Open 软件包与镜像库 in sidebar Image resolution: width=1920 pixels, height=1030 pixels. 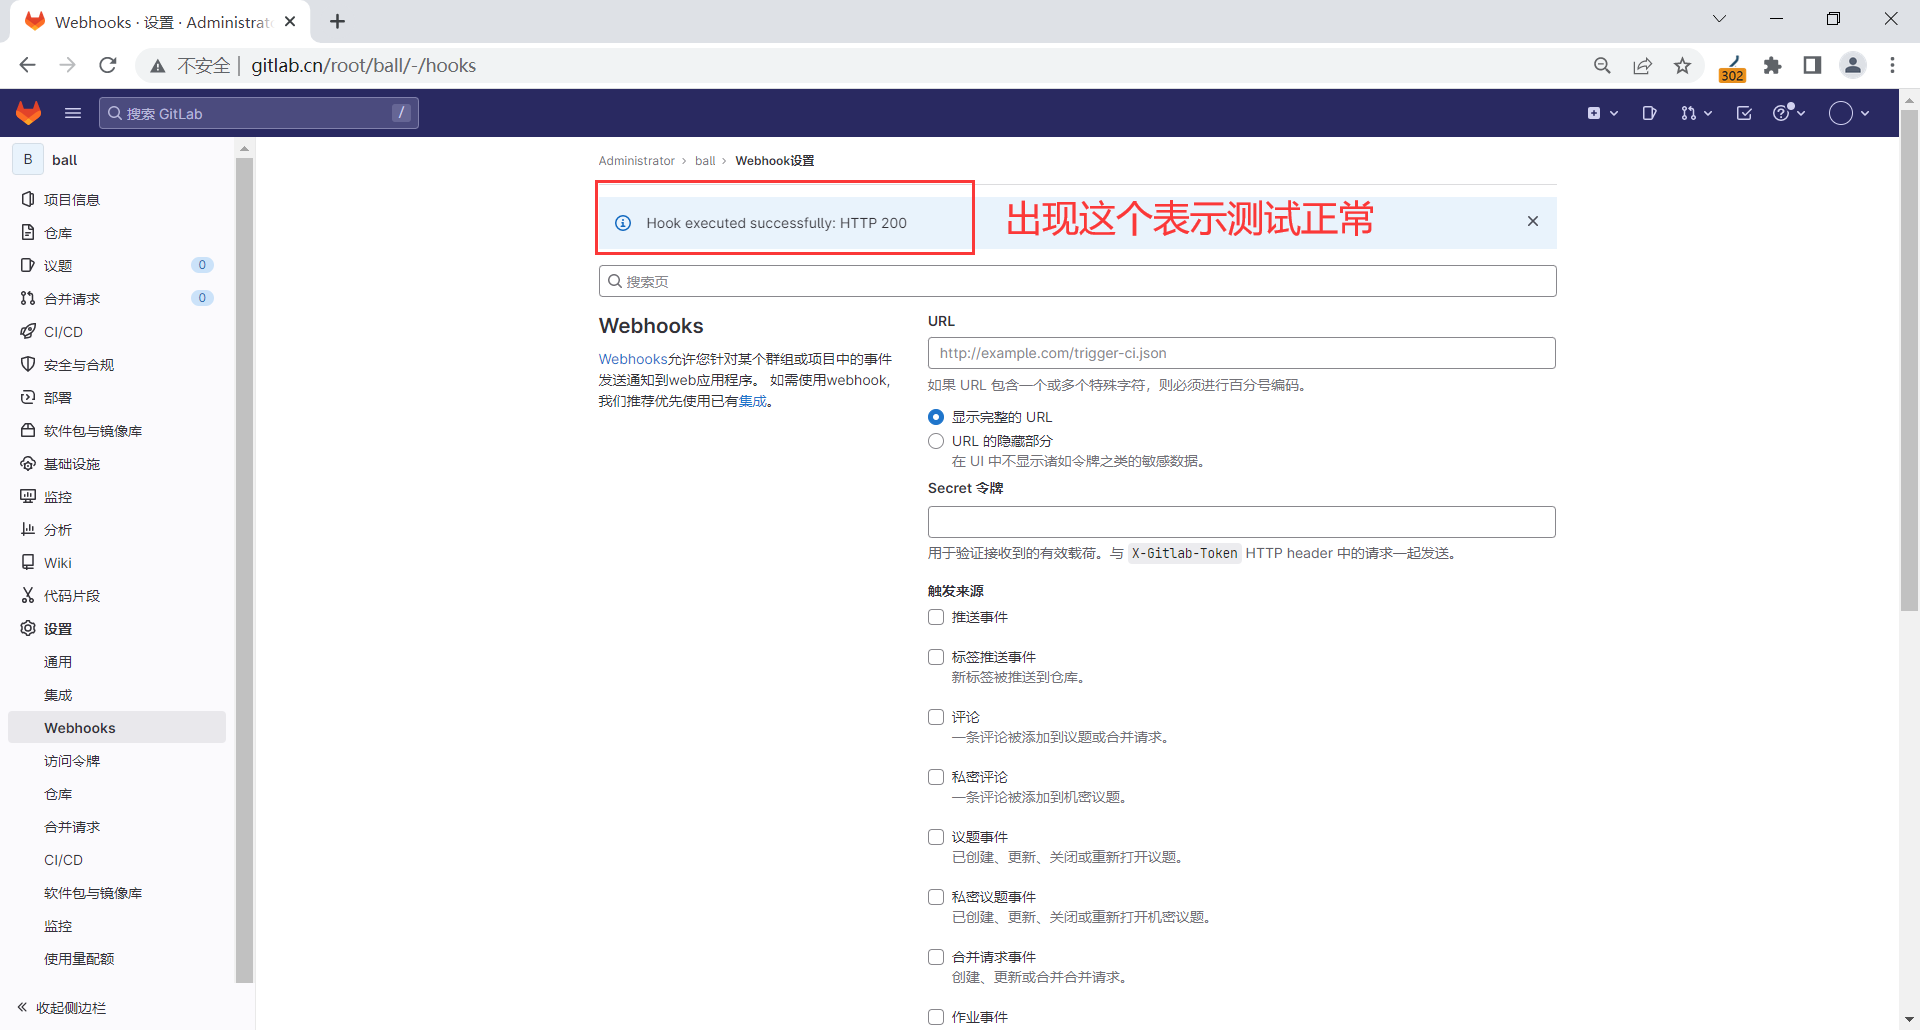pyautogui.click(x=92, y=430)
